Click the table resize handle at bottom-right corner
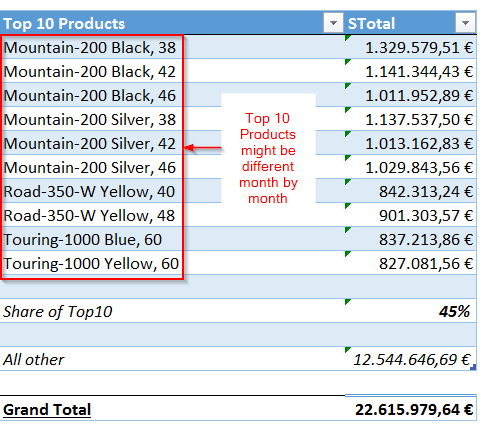Image resolution: width=483 pixels, height=433 pixels. click(x=473, y=367)
